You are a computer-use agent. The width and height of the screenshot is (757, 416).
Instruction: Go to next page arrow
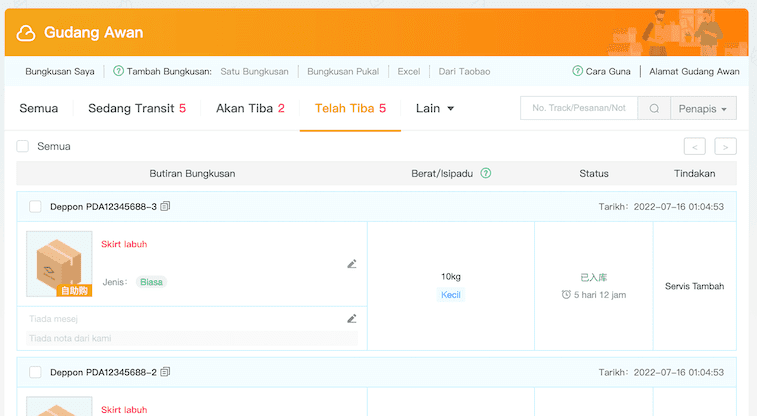[726, 146]
